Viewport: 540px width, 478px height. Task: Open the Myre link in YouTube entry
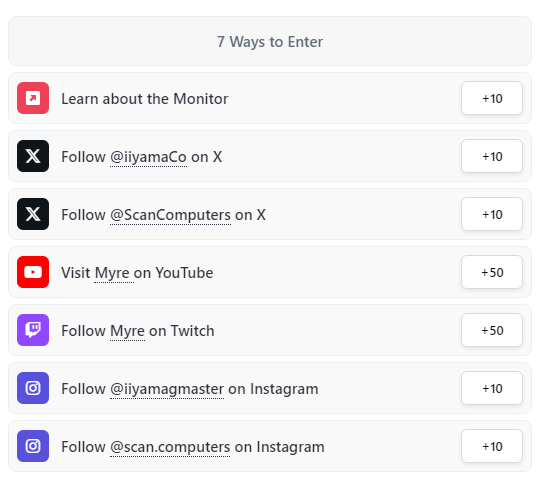click(112, 273)
